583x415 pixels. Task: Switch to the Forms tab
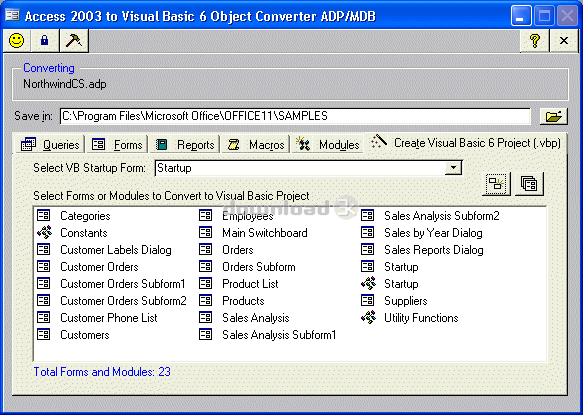tap(117, 144)
